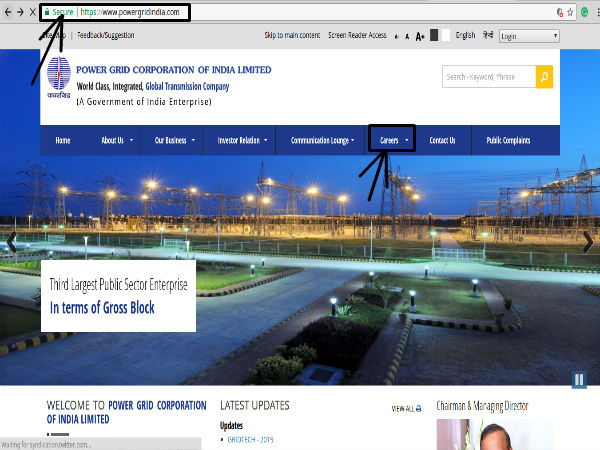
Task: Click 'Third Largest Public Sector Enterprise' text
Action: coord(119,285)
